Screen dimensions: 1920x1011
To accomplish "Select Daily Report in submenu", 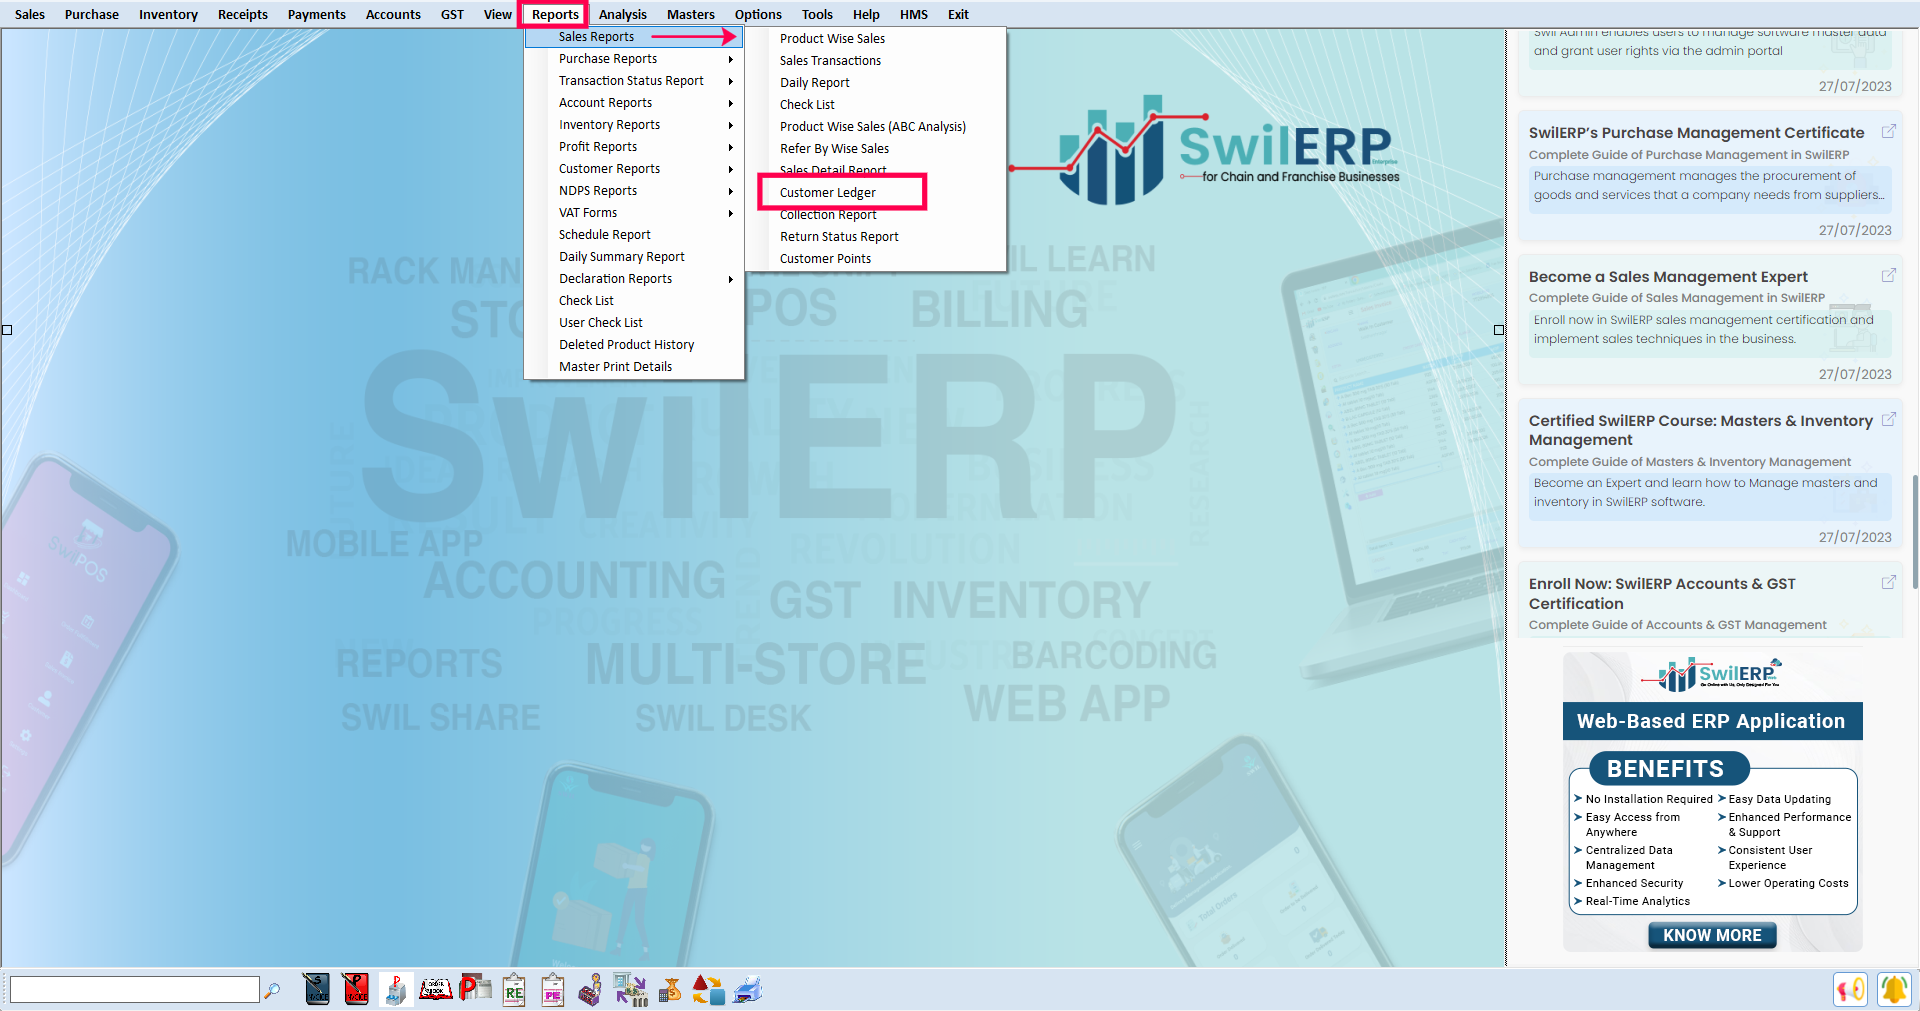I will click(814, 83).
